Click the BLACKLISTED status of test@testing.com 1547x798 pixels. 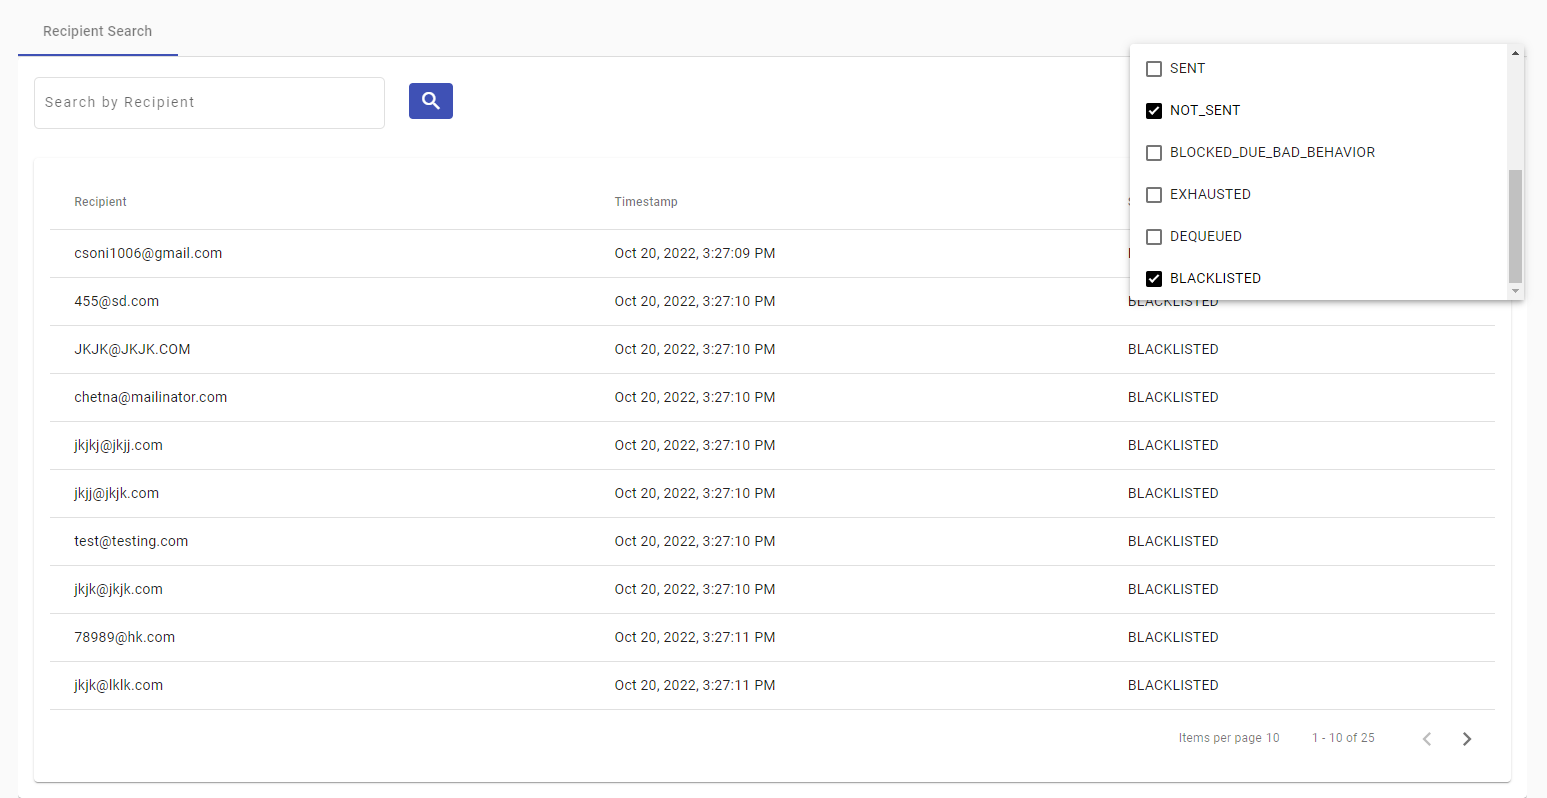[1173, 541]
